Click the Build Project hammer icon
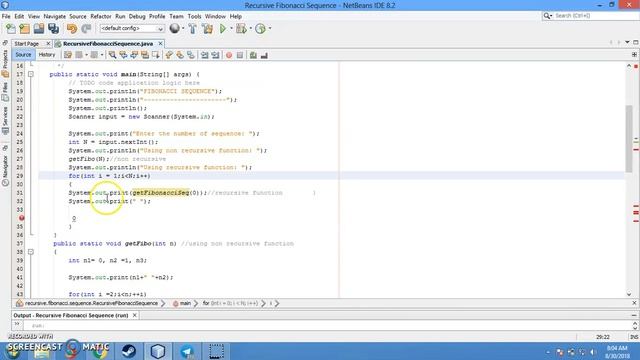 pyautogui.click(x=193, y=29)
